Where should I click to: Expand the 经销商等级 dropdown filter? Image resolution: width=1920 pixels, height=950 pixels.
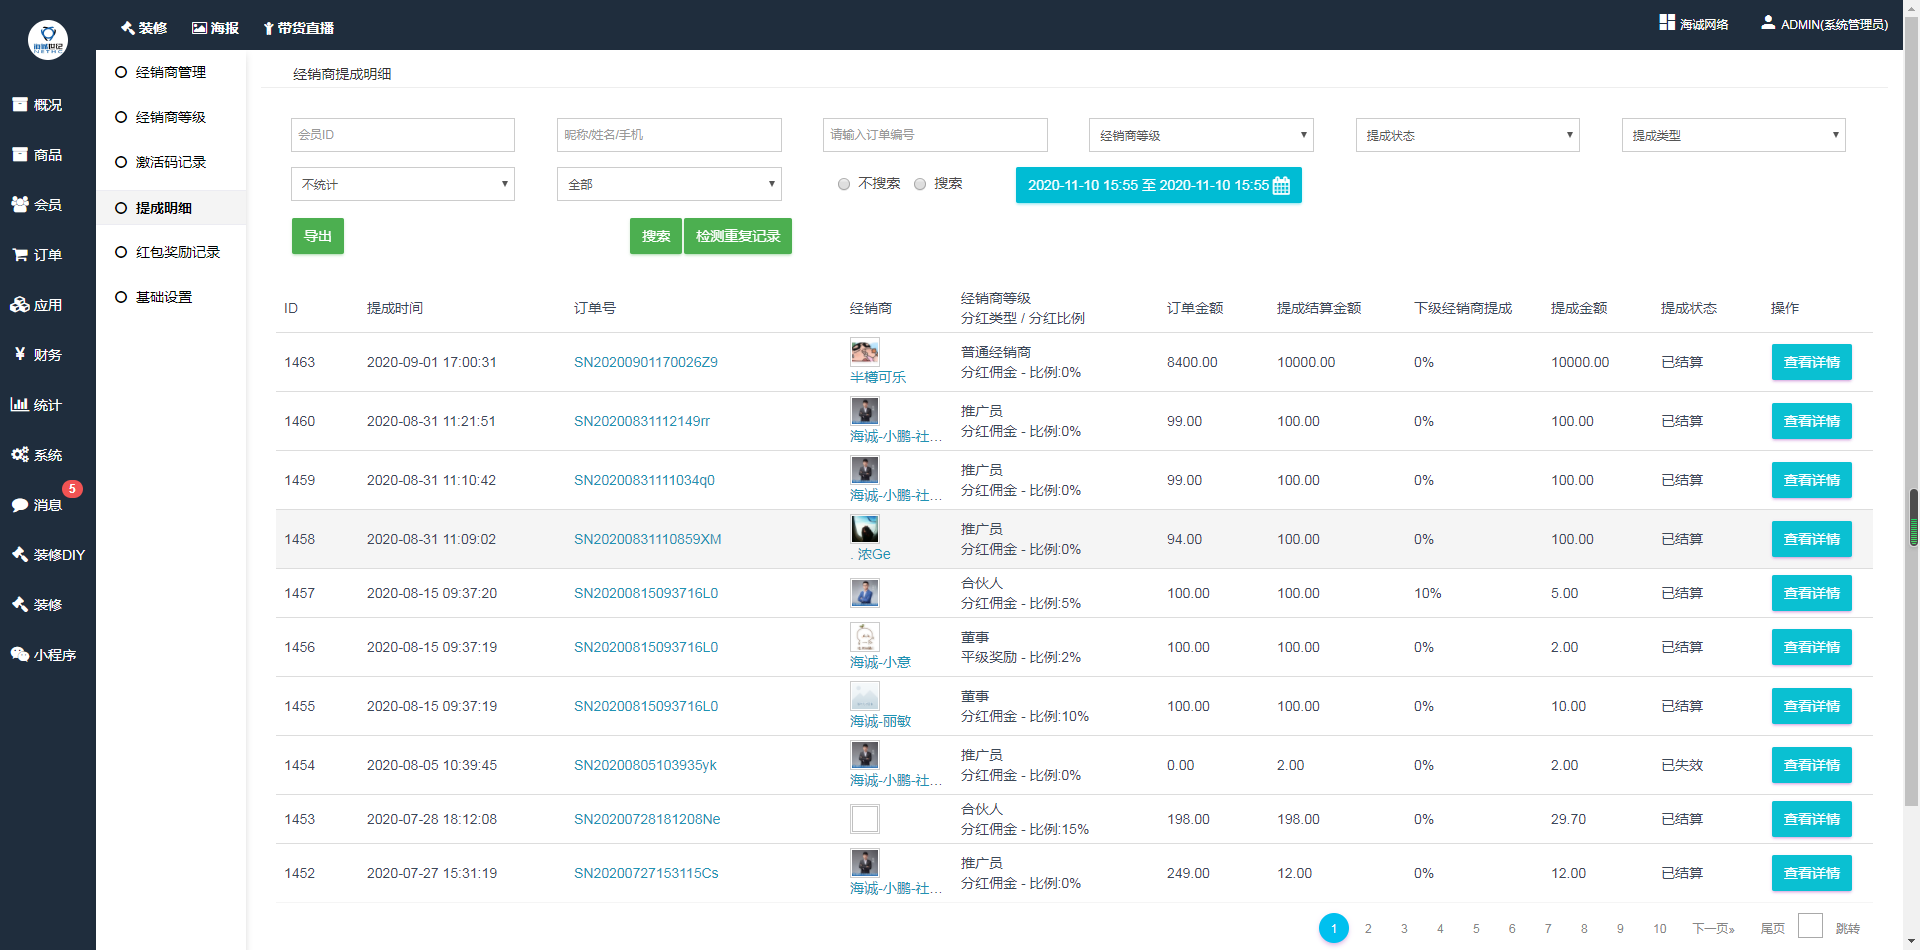[1200, 135]
